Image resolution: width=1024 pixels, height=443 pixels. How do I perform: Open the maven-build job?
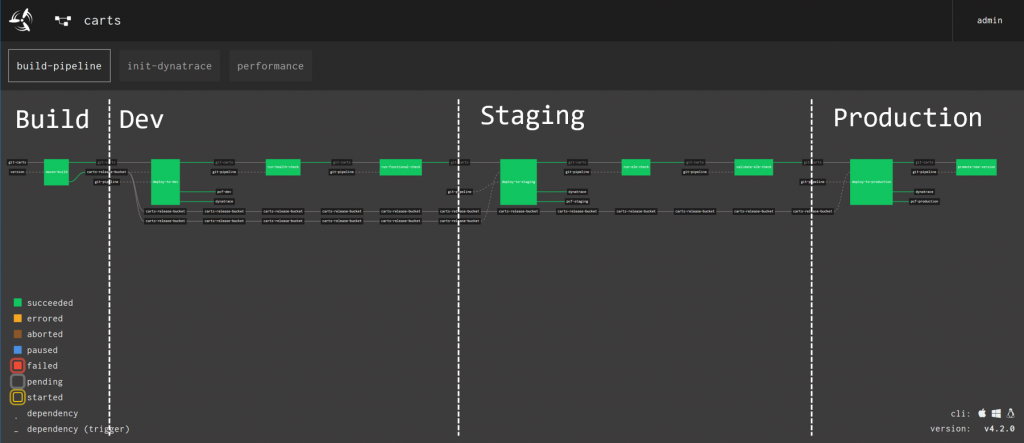pos(56,172)
